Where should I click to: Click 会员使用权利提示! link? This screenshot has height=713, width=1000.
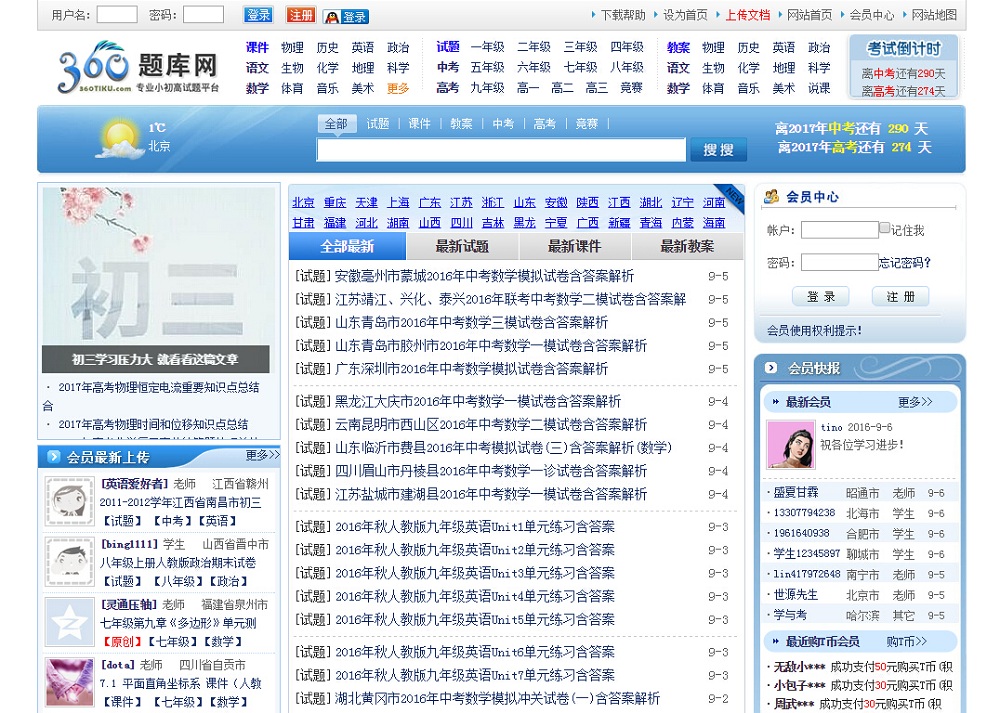click(x=814, y=330)
